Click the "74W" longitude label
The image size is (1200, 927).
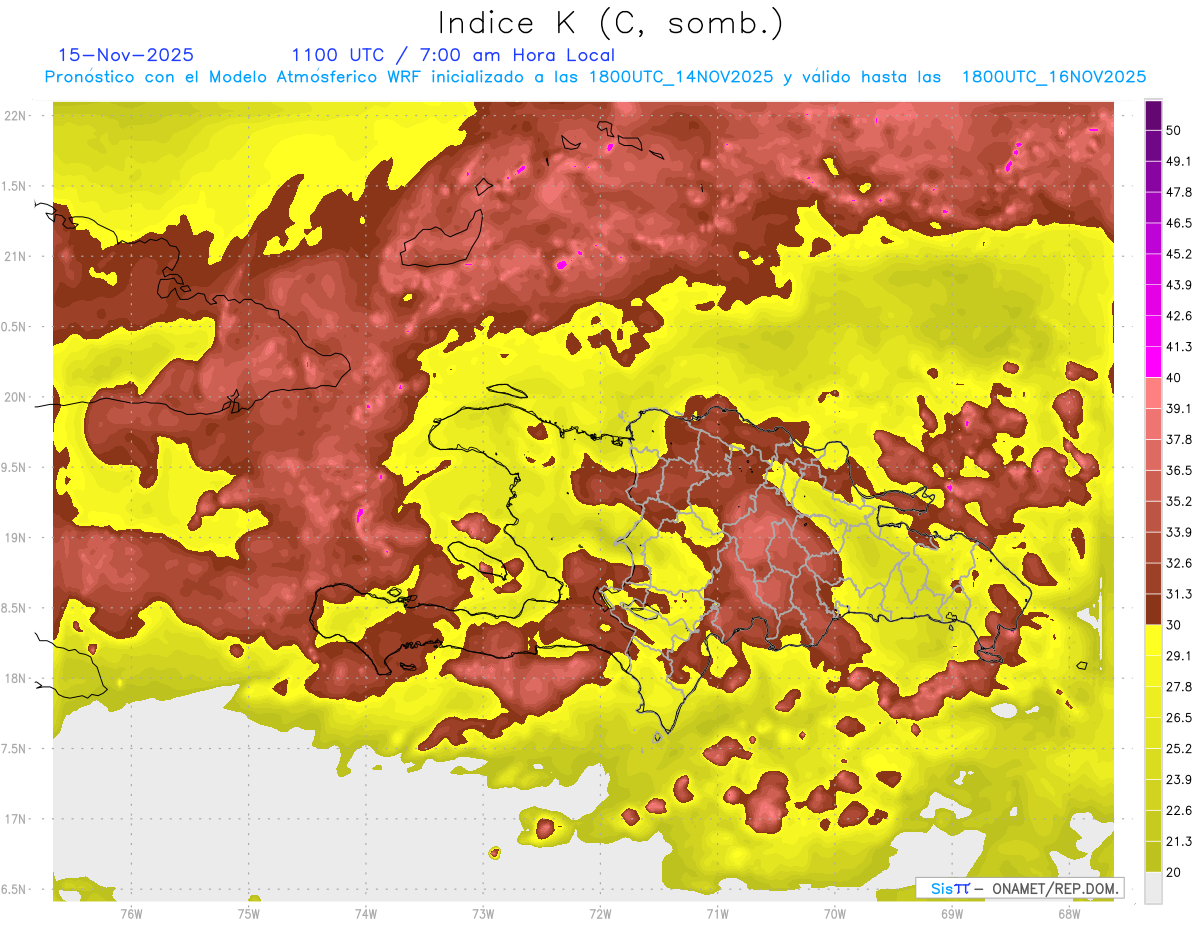365,914
